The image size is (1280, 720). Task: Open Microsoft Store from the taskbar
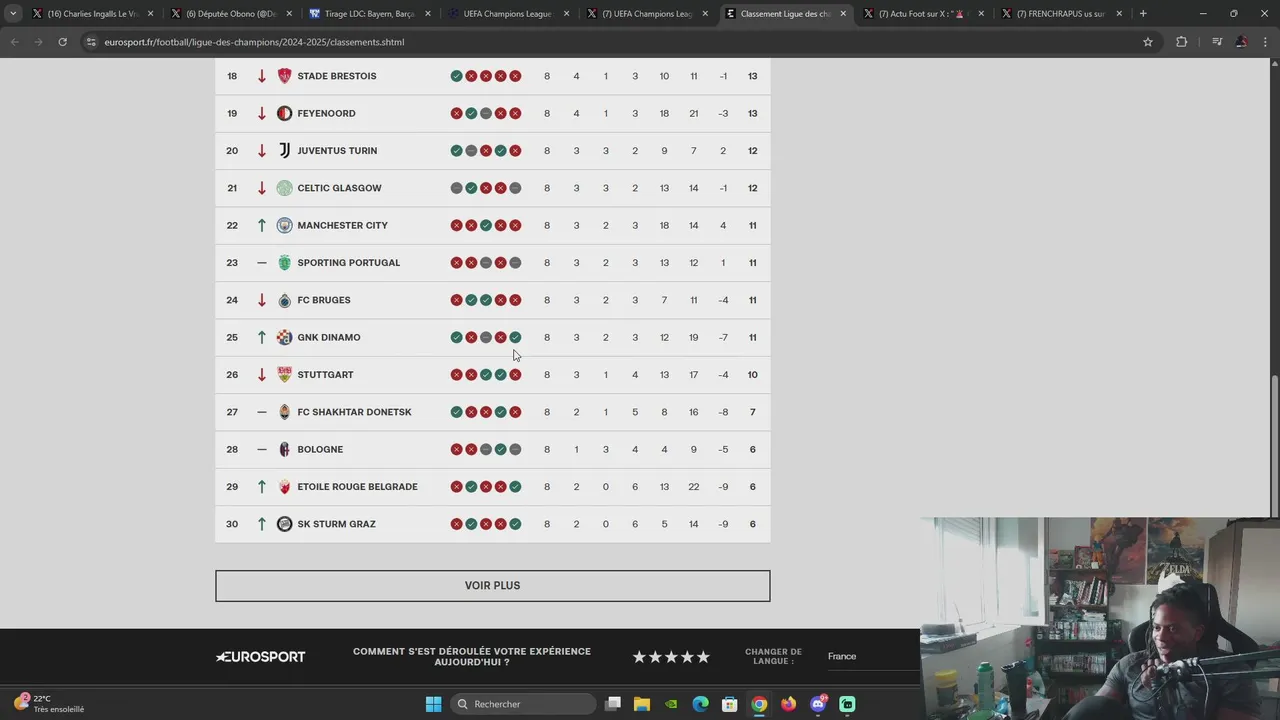(x=730, y=704)
